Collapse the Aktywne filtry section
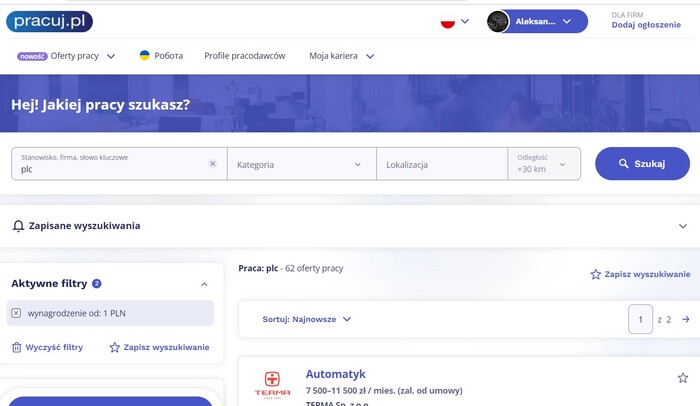Screen dimensions: 700x406 [204, 284]
